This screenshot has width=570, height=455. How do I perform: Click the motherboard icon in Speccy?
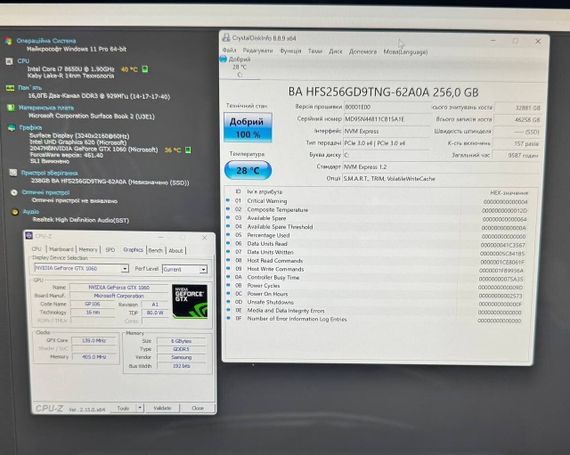tap(11, 108)
